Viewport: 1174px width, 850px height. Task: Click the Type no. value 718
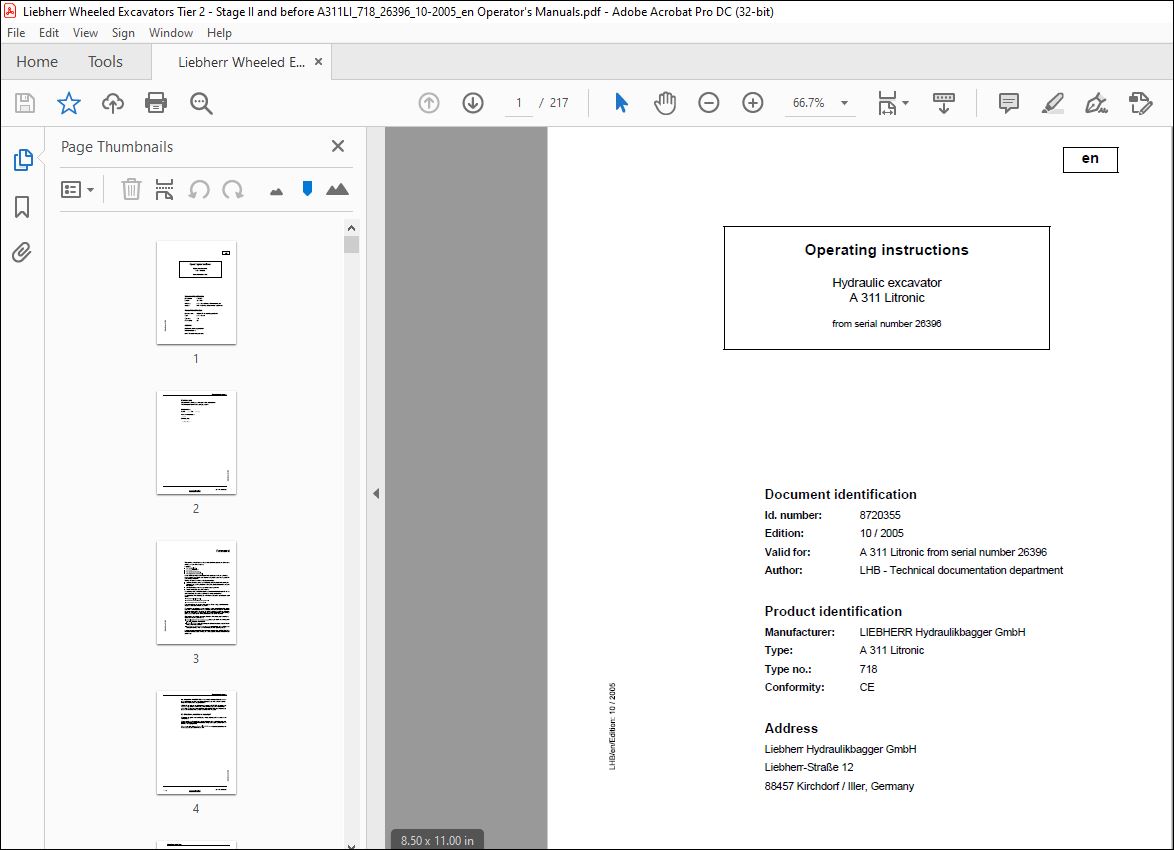tap(868, 669)
